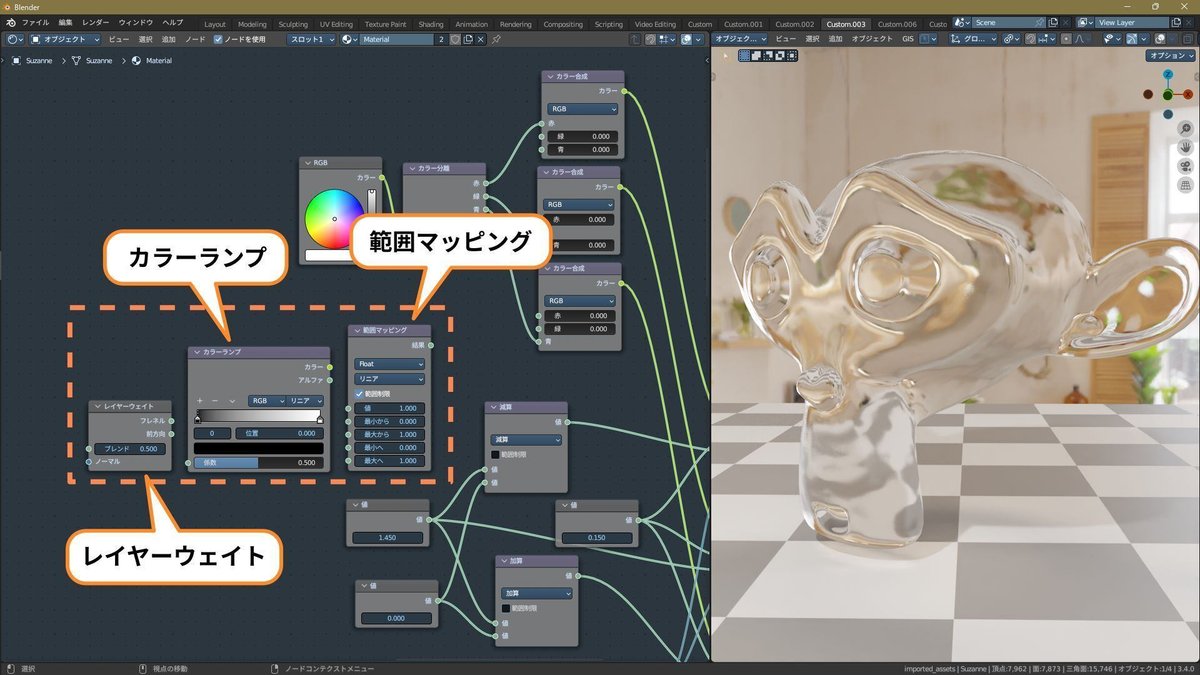Click the Z axis on the navigation gizmo

click(1167, 74)
